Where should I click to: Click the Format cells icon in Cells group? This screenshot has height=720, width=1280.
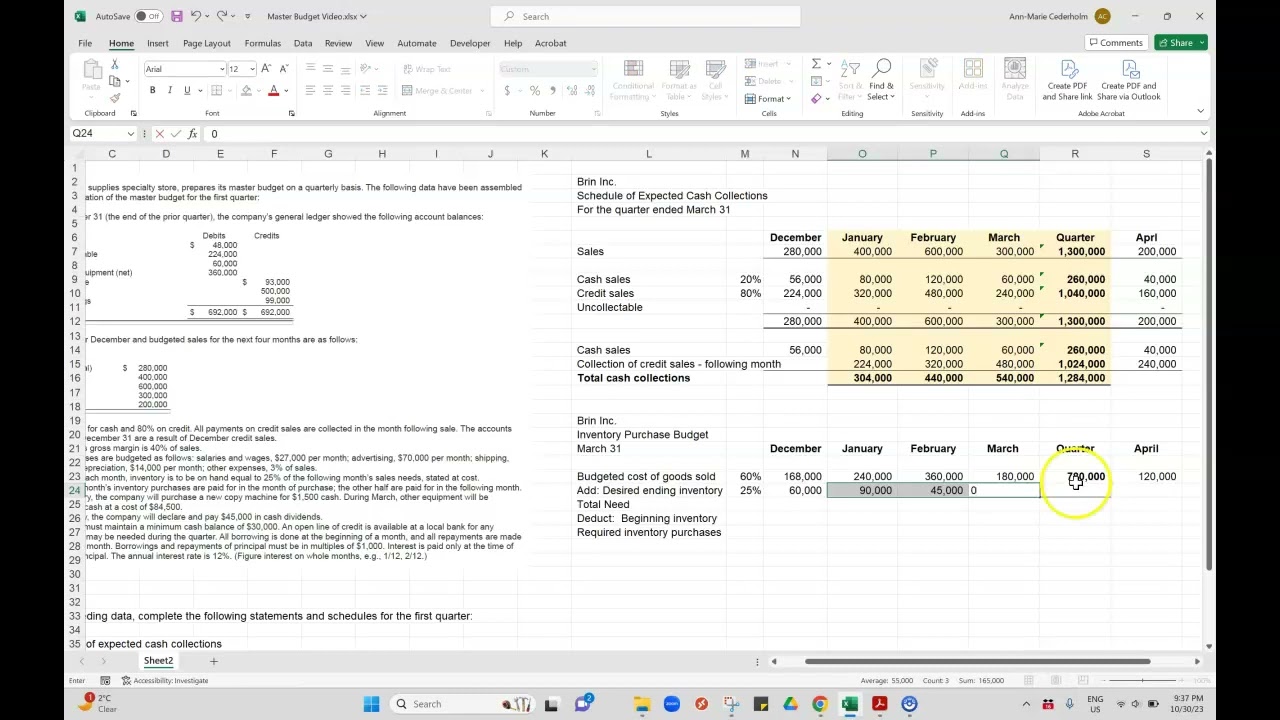(x=768, y=99)
